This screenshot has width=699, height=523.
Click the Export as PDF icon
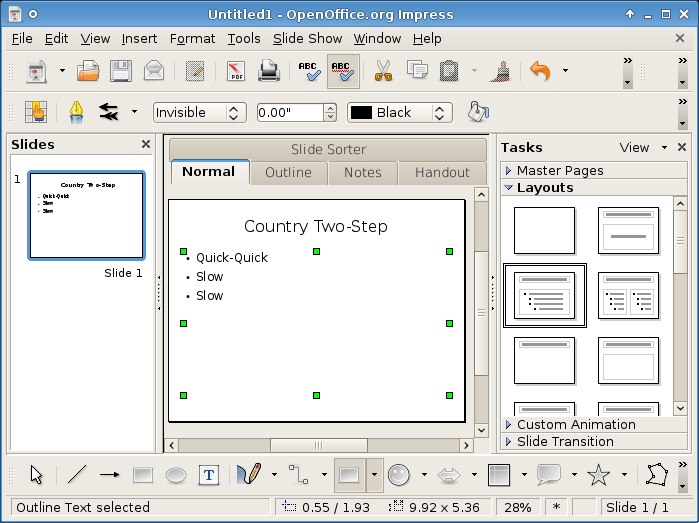coord(236,71)
